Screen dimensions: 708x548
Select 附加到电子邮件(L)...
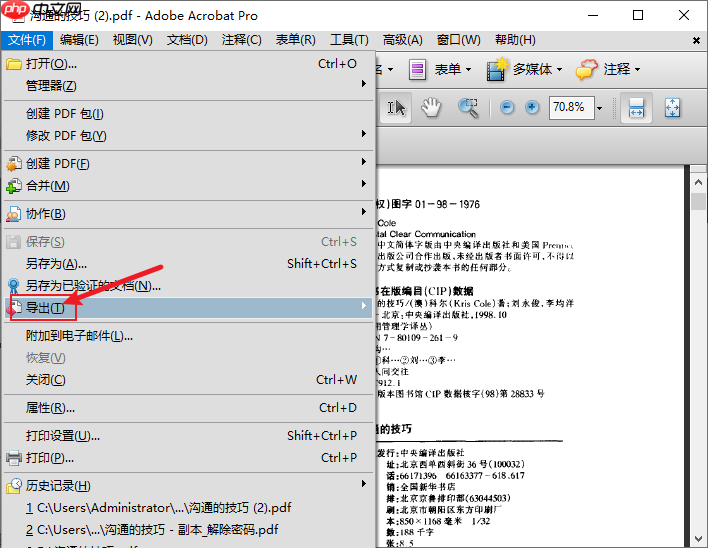188,336
